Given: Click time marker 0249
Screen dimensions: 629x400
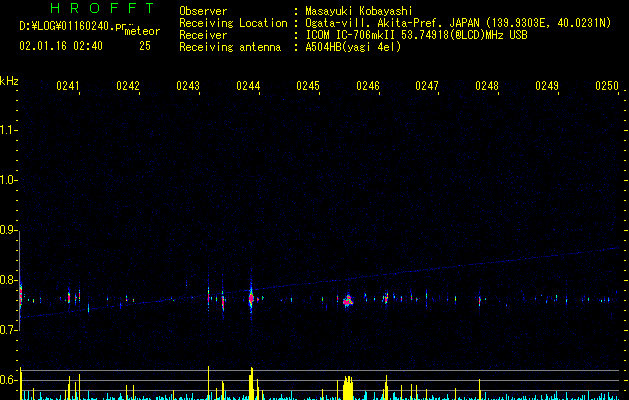Looking at the screenshot, I should pyautogui.click(x=547, y=86).
